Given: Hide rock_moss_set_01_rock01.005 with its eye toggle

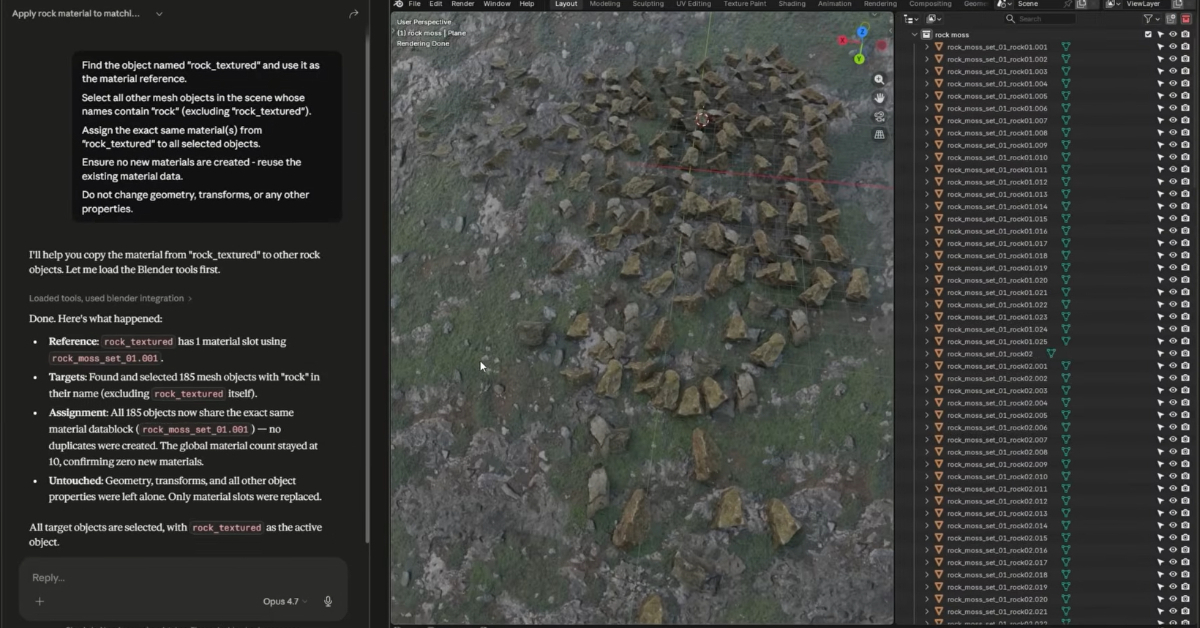Looking at the screenshot, I should (1172, 96).
